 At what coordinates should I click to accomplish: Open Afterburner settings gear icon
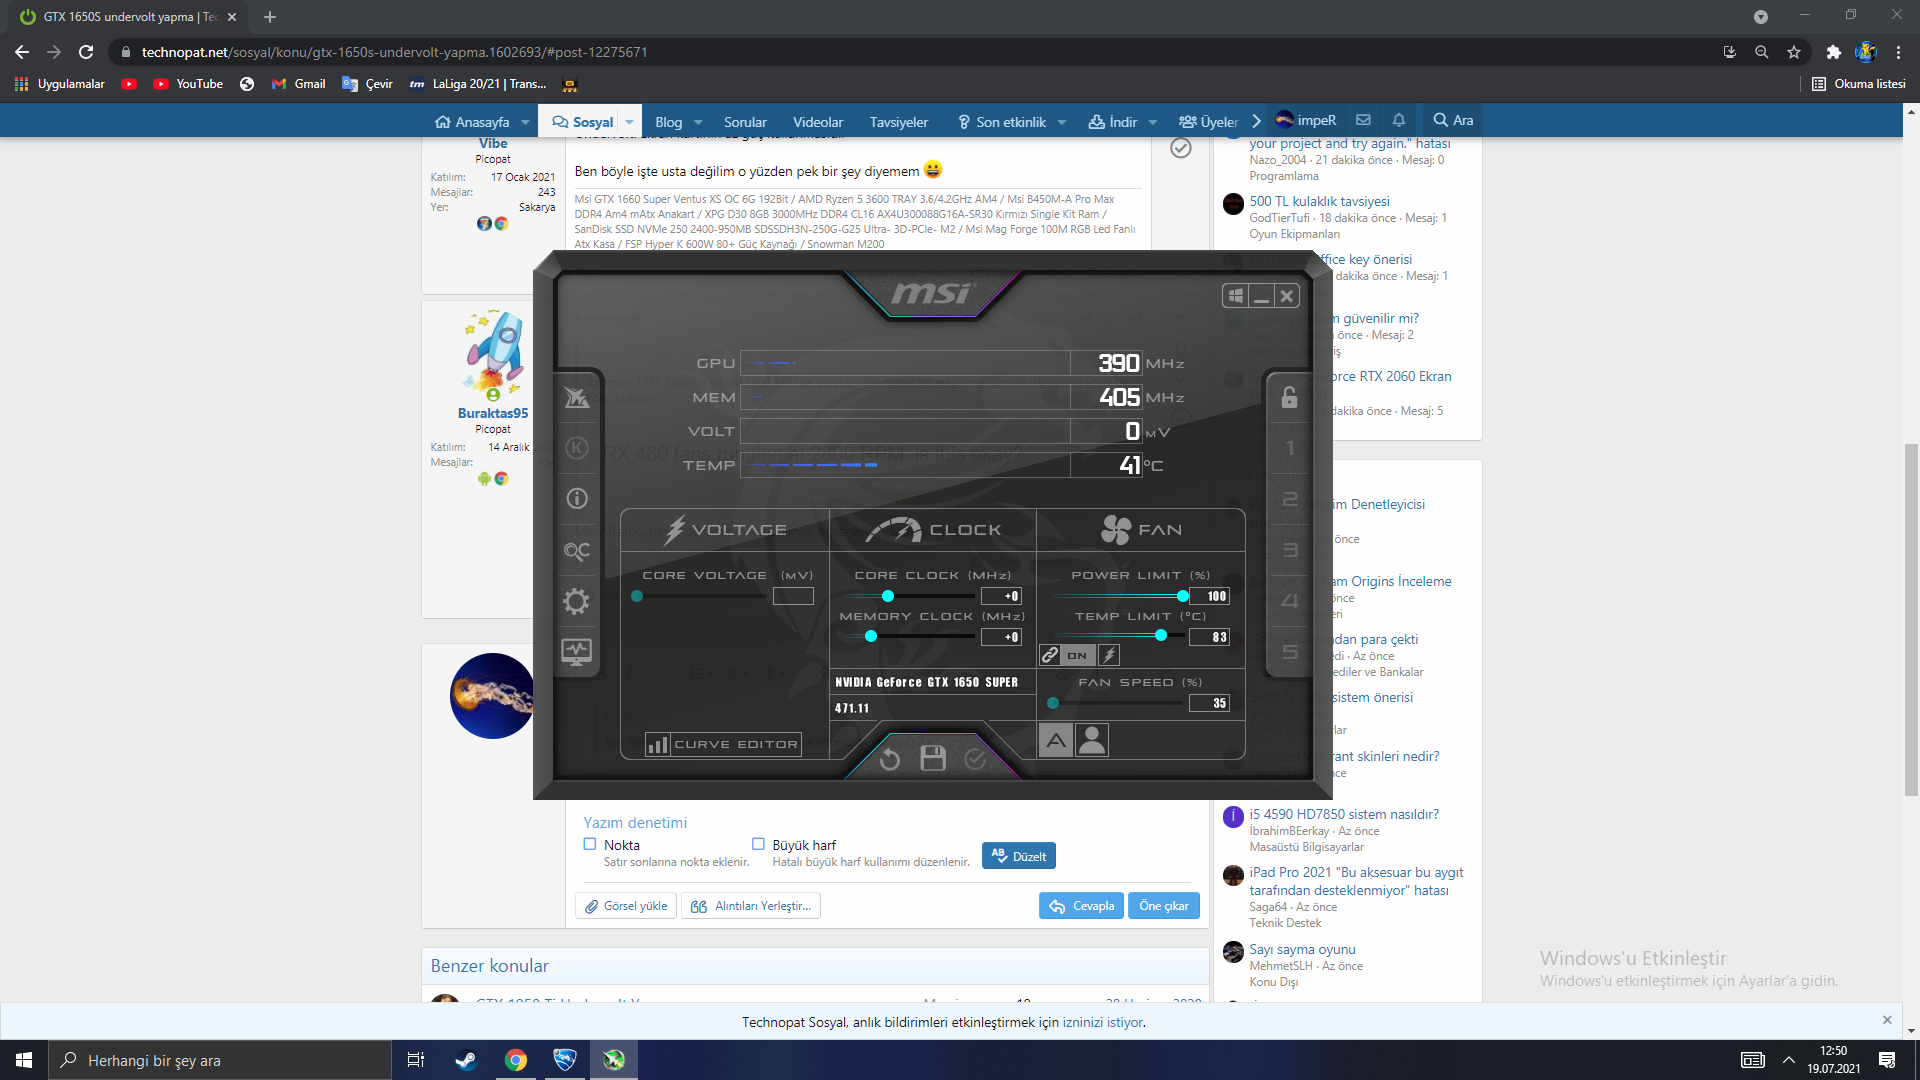click(576, 601)
